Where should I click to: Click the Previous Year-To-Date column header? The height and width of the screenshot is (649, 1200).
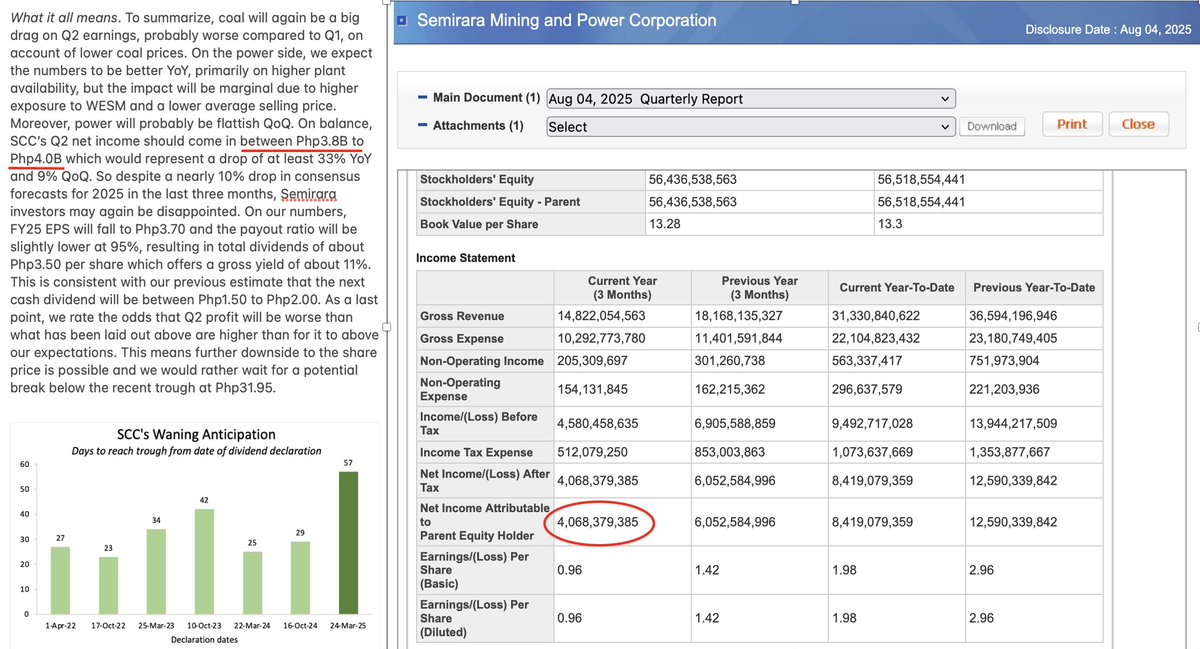point(1034,288)
